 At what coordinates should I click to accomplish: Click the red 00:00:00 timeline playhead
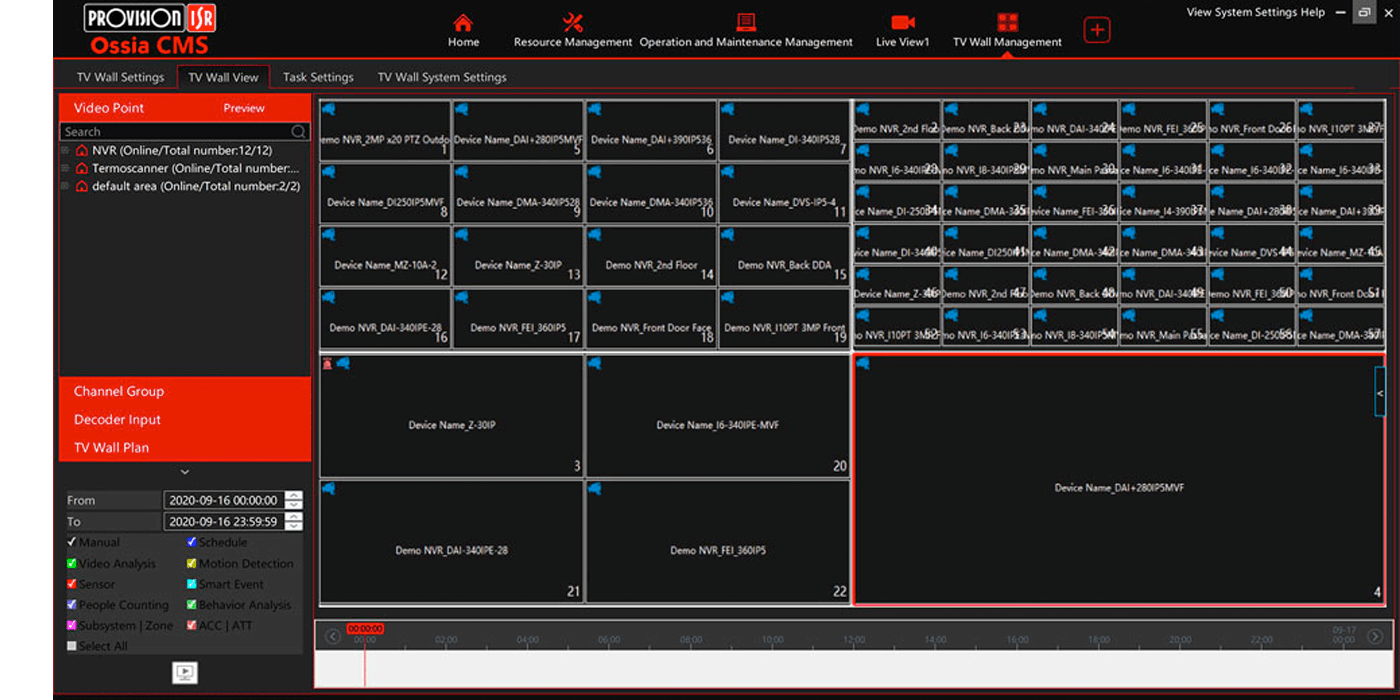pyautogui.click(x=365, y=629)
